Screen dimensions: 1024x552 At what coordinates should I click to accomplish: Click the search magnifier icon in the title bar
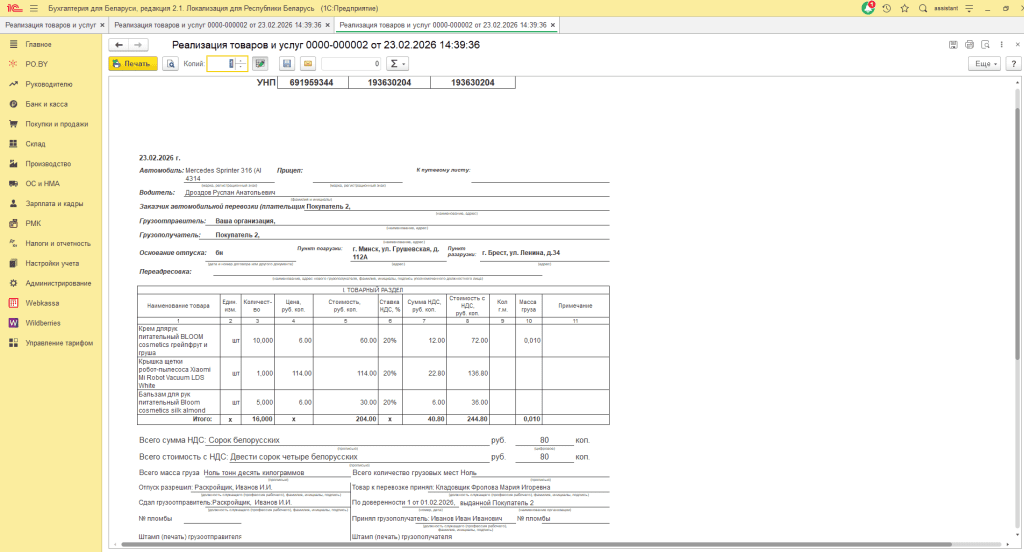click(x=922, y=8)
